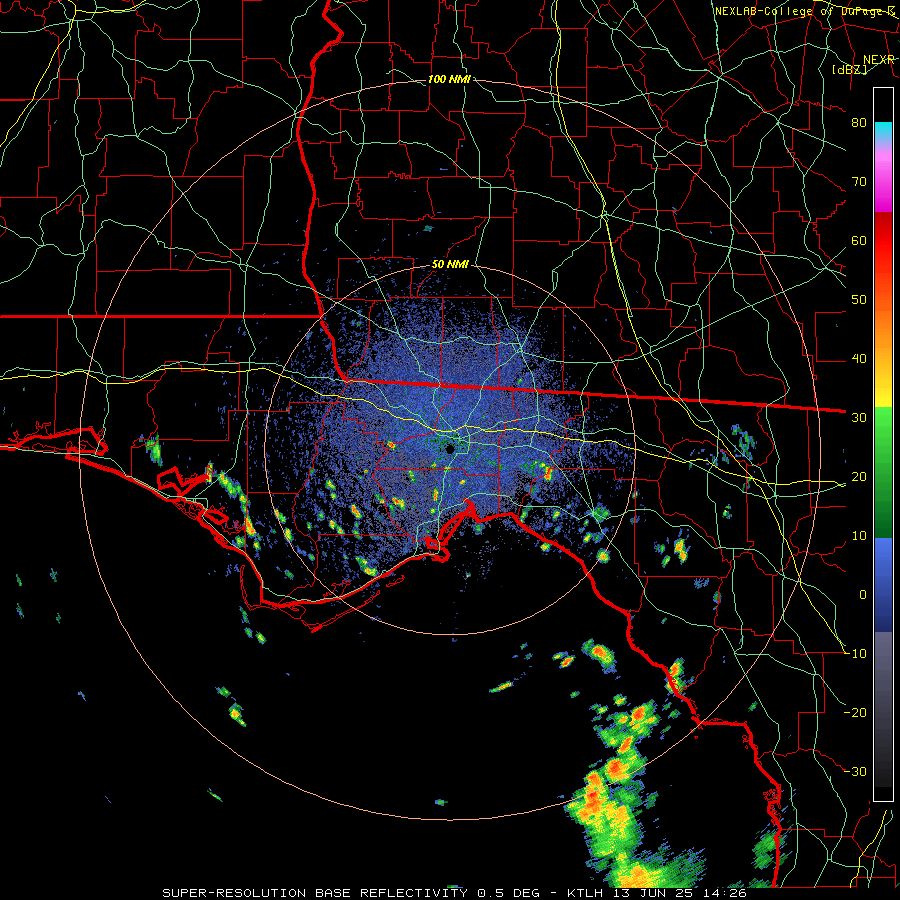This screenshot has width=900, height=900.
Task: Pick the green band of the color bar
Action: (883, 471)
